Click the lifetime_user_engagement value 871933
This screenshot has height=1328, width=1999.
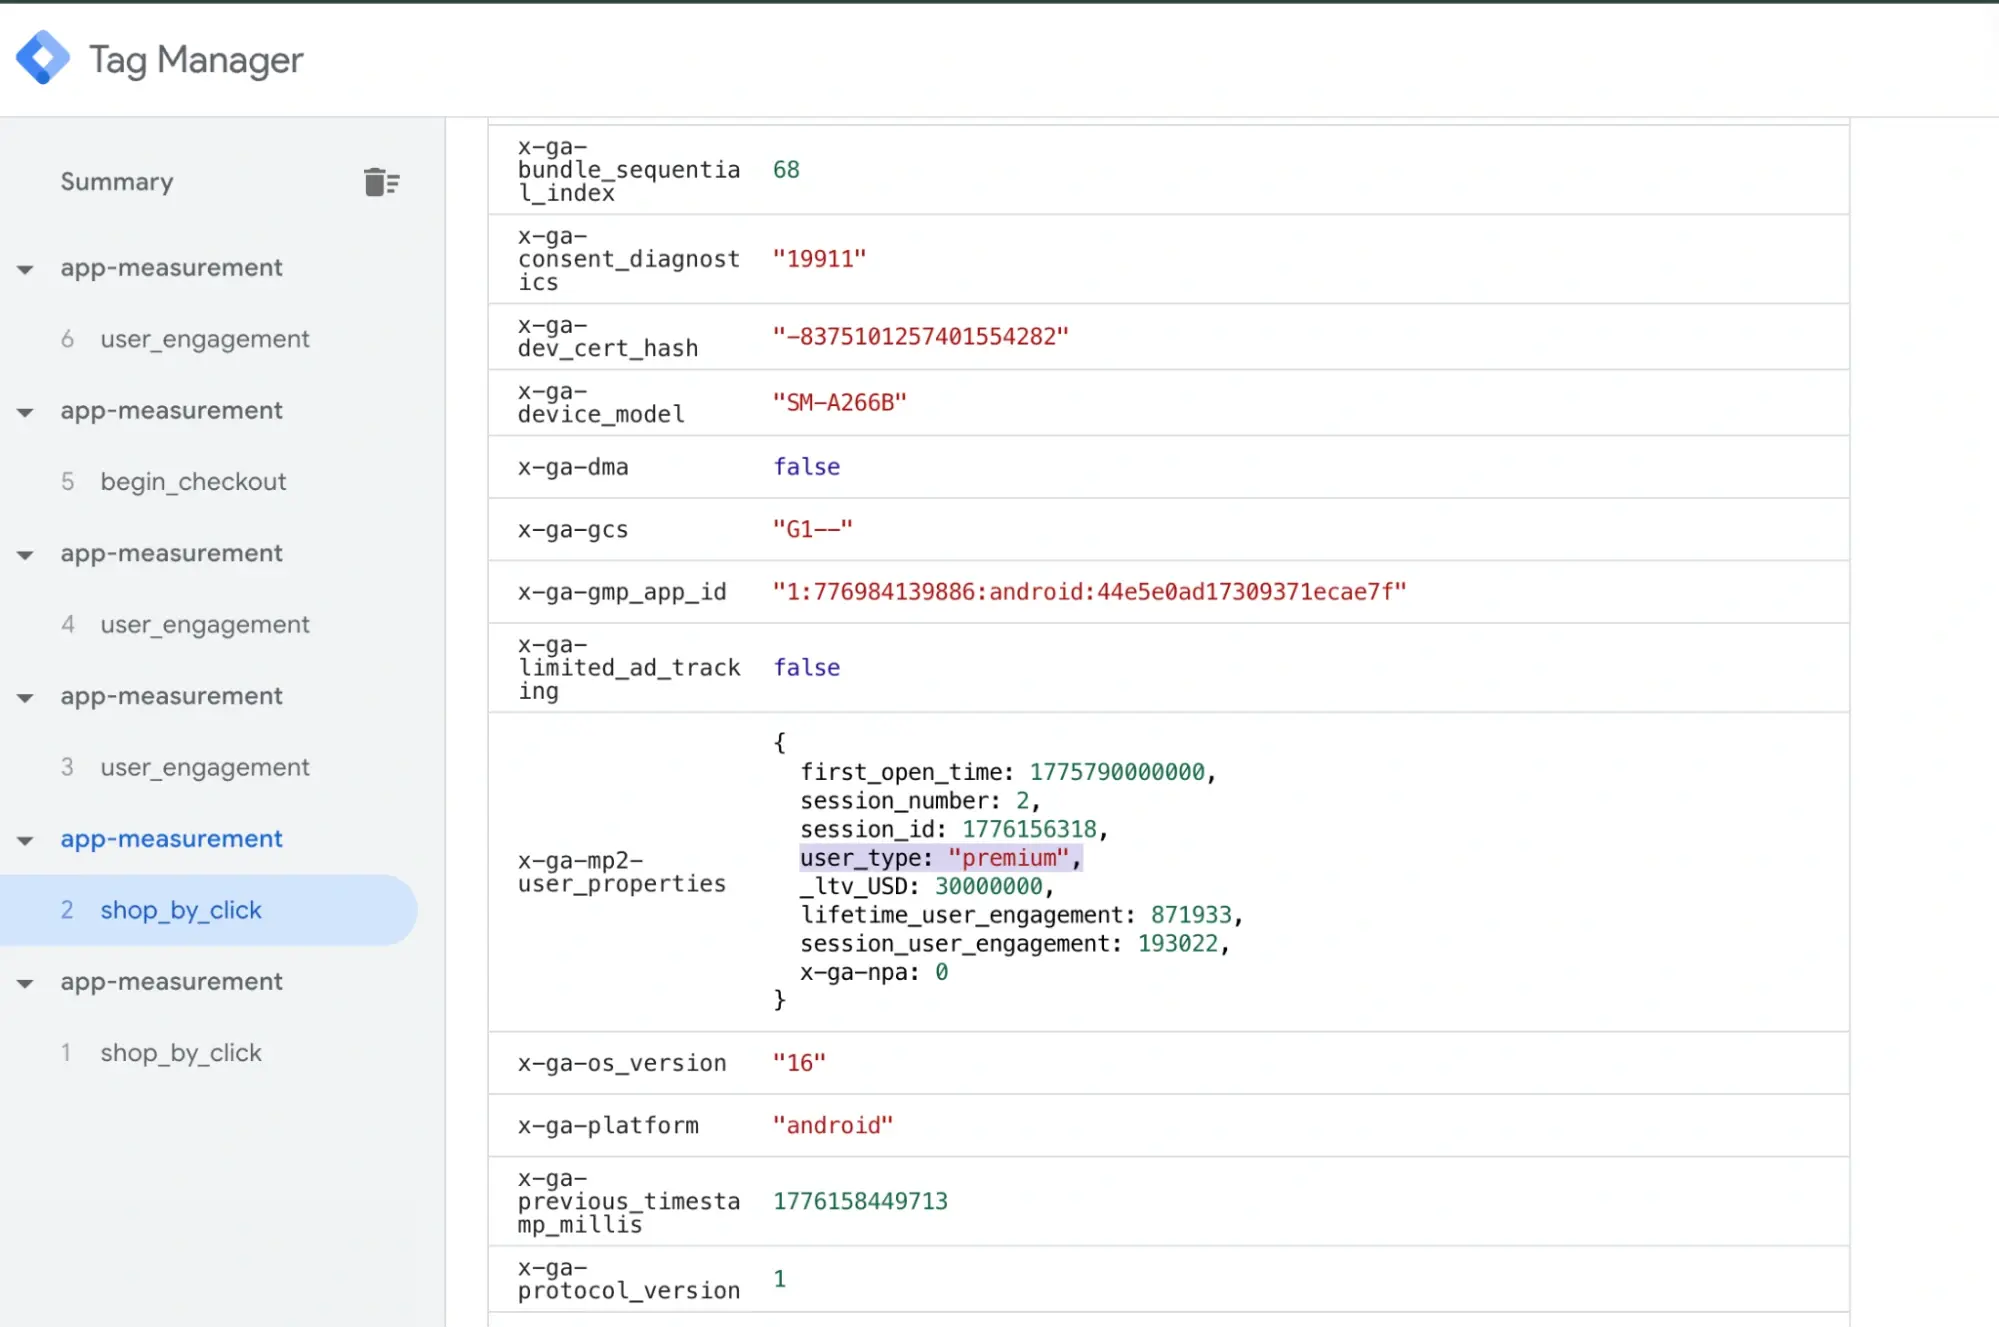1191,915
